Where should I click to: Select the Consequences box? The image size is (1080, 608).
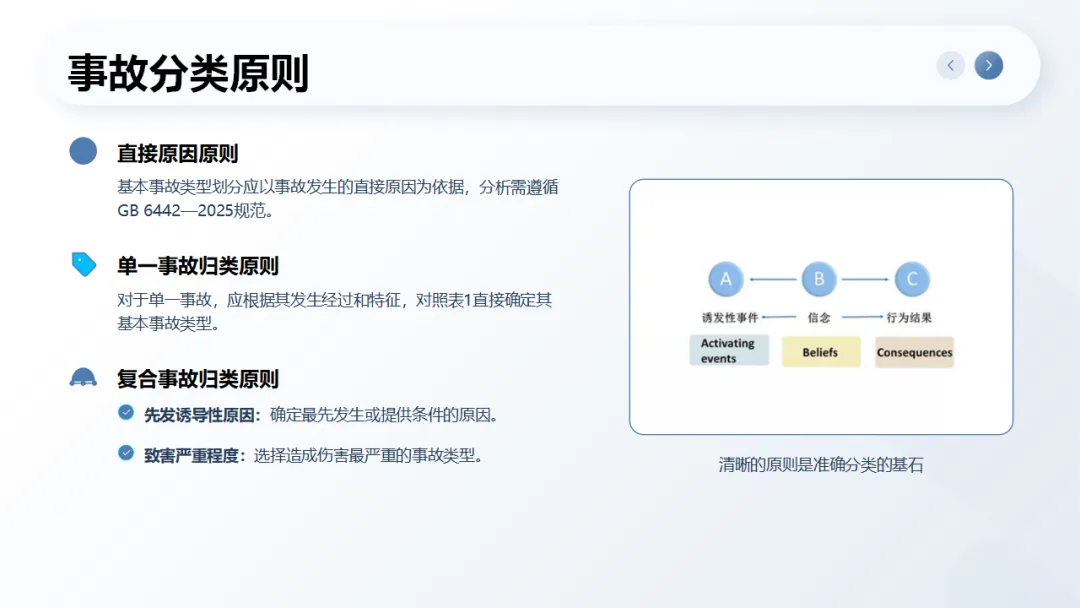coord(914,352)
